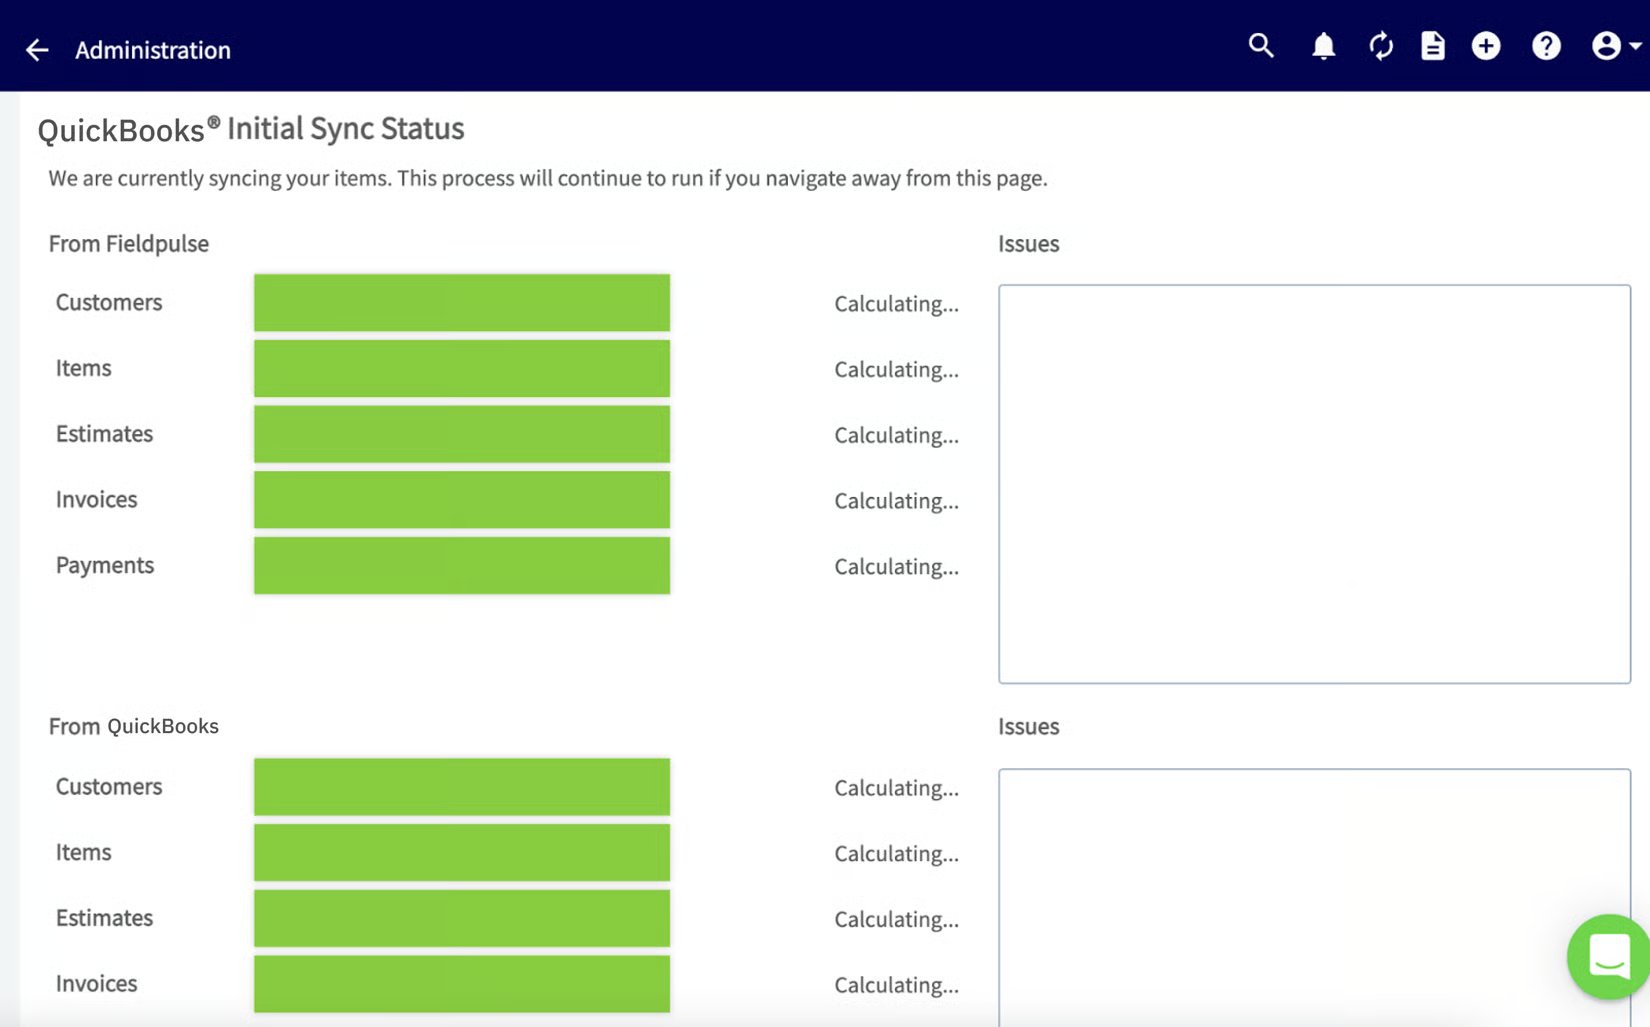Click inside the From Fieldpulse Issues box
Viewport: 1650px width, 1027px height.
[x=1314, y=484]
